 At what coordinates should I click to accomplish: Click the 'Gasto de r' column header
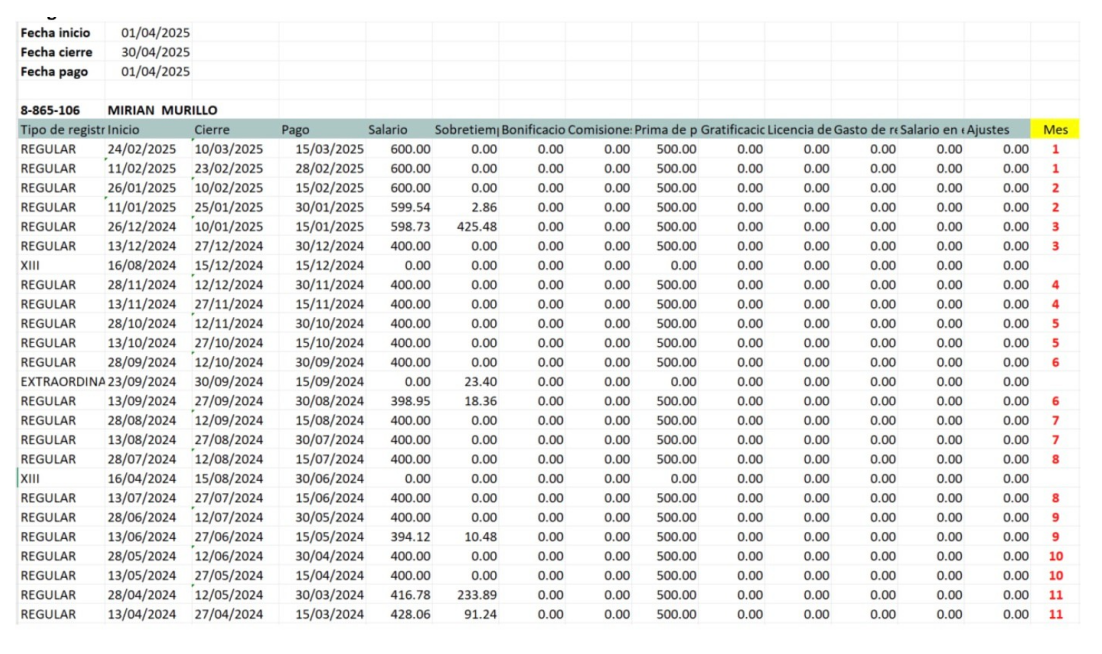(x=865, y=130)
